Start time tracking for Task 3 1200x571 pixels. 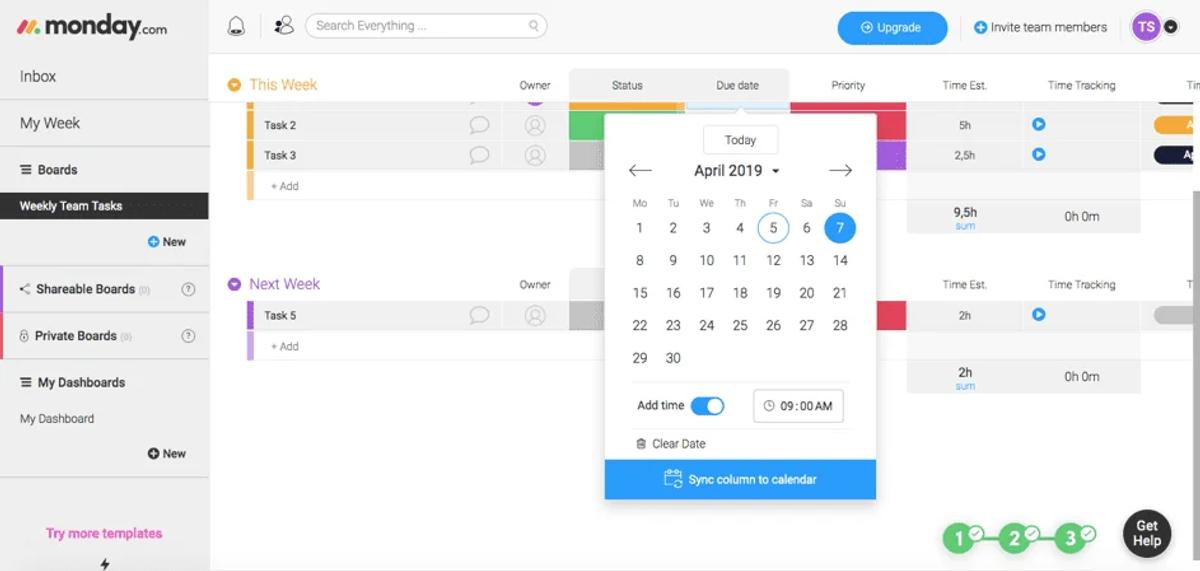point(1038,155)
